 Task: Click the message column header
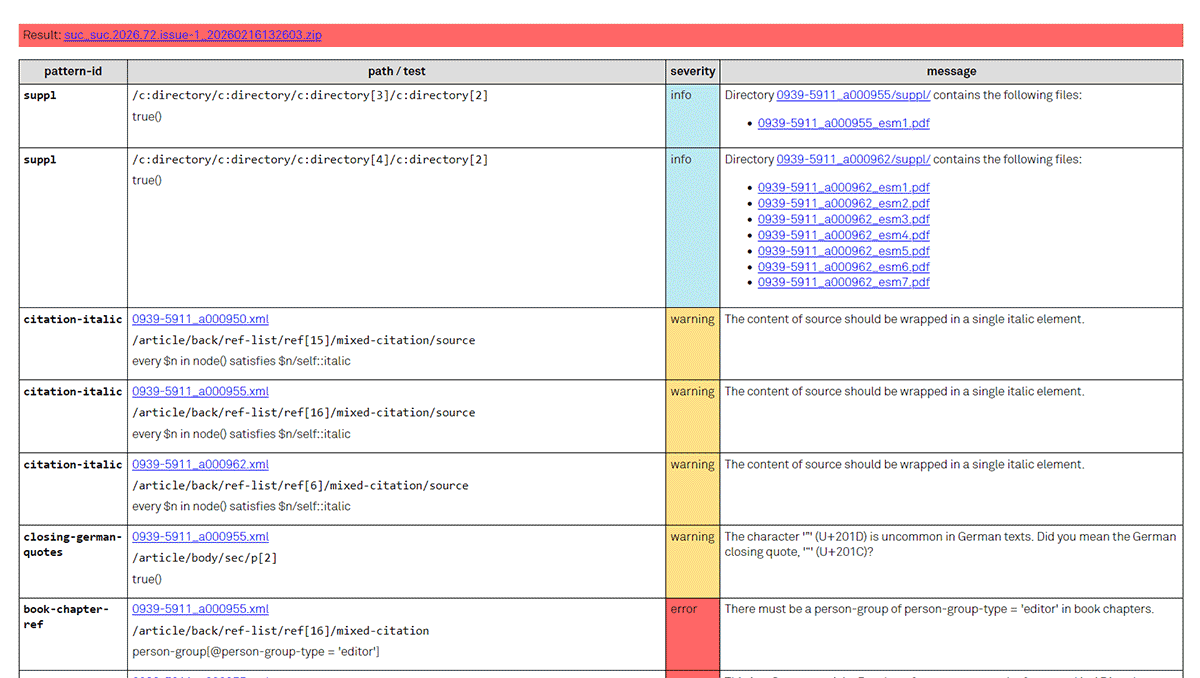(x=951, y=71)
